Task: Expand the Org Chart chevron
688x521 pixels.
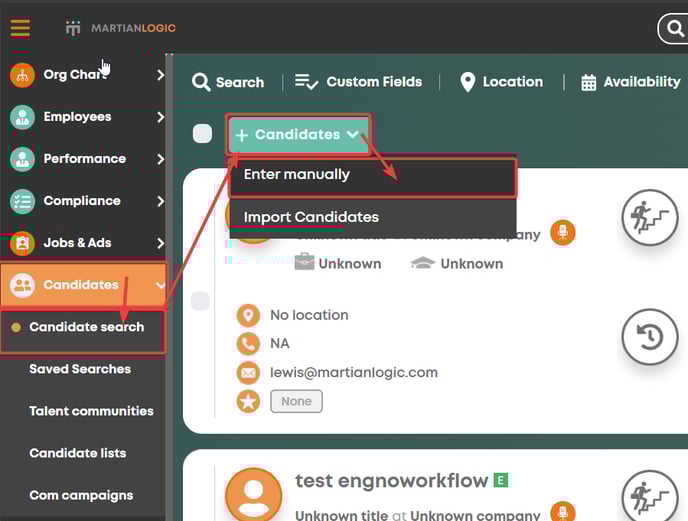Action: point(161,75)
